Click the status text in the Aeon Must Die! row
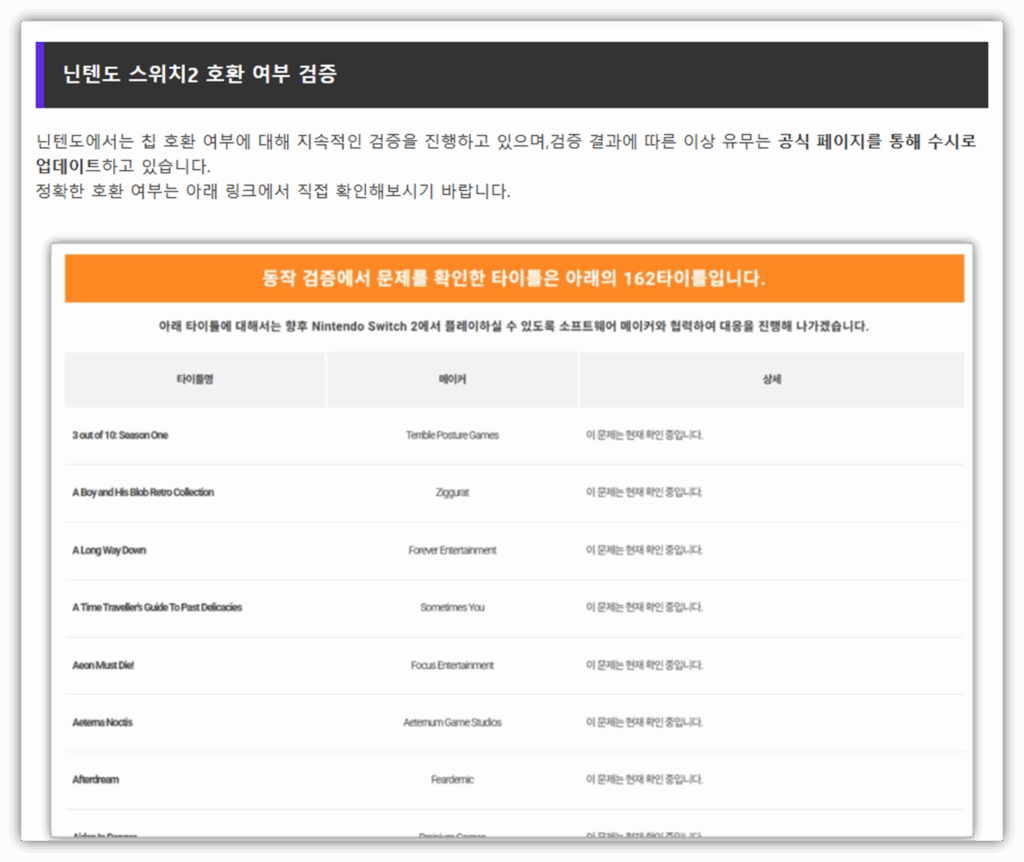Screen dimensions: 1024x862 (x=644, y=665)
